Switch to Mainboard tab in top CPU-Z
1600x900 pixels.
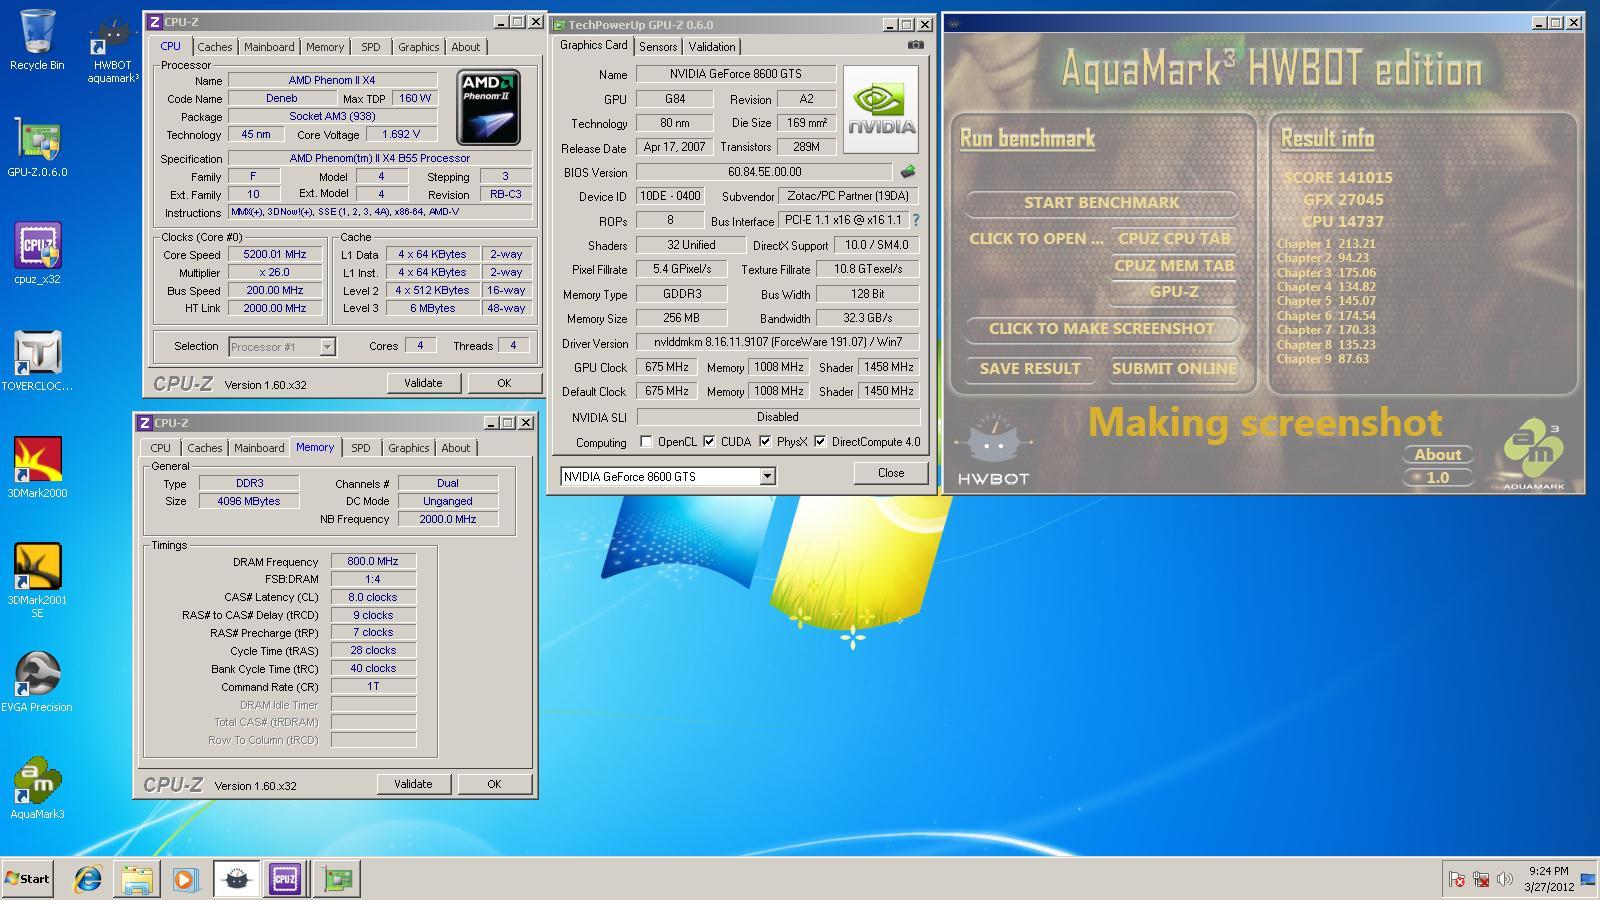pyautogui.click(x=269, y=47)
